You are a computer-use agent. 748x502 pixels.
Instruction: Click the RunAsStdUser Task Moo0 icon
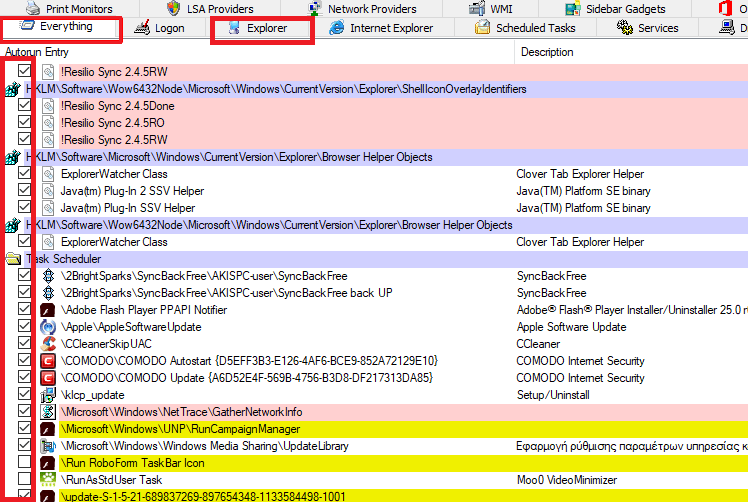tap(48, 479)
